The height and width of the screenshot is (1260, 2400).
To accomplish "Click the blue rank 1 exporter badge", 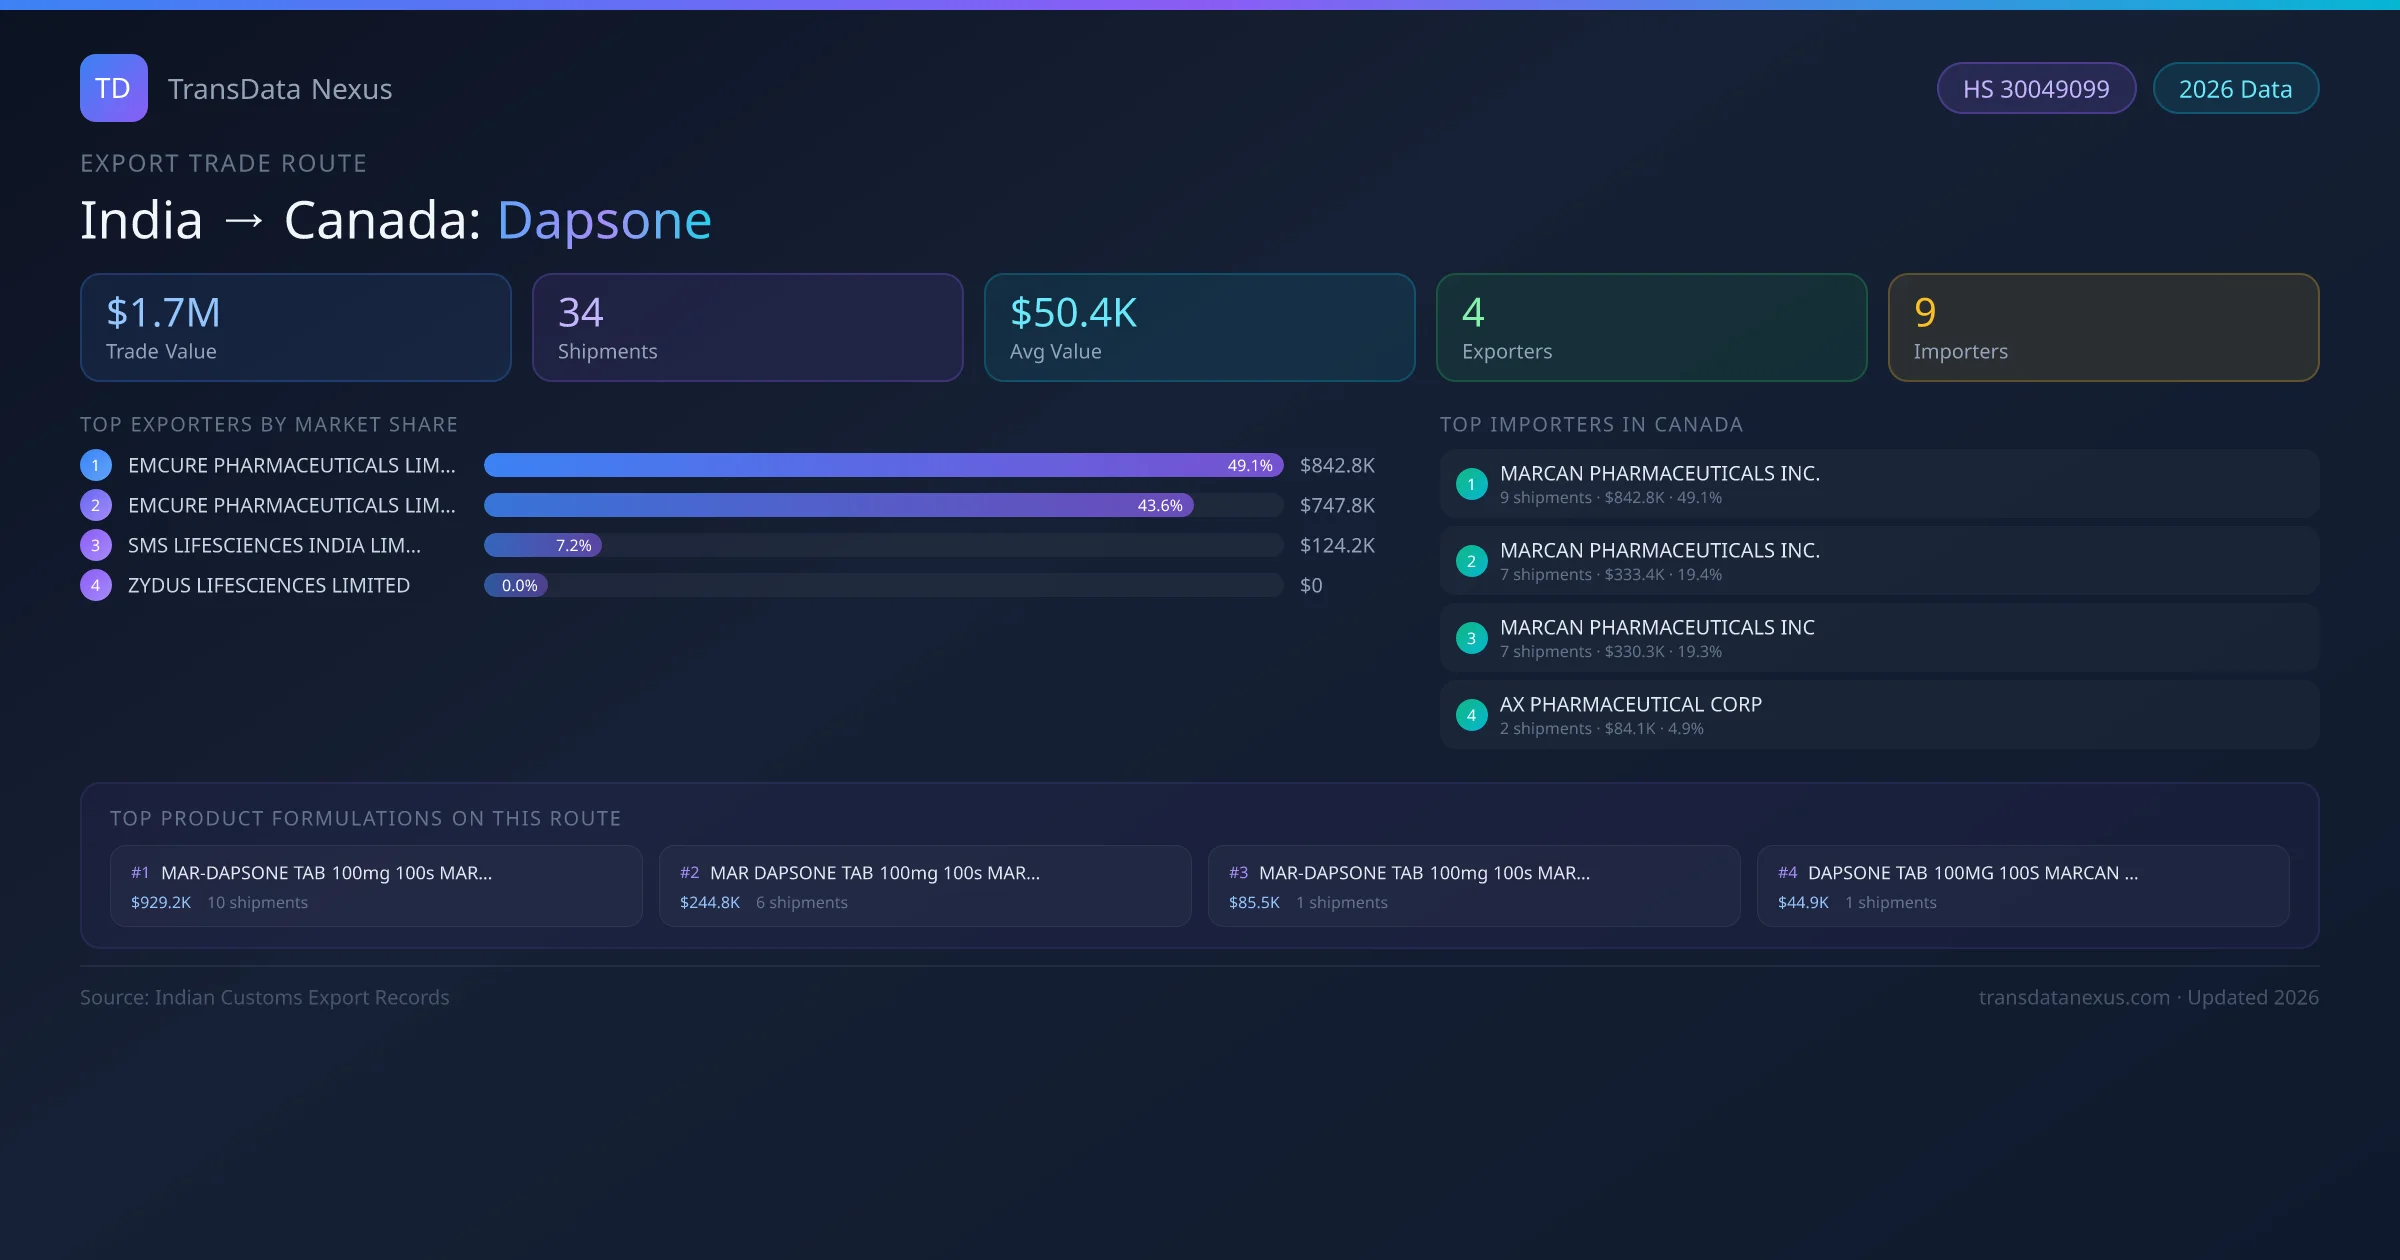I will pos(96,465).
